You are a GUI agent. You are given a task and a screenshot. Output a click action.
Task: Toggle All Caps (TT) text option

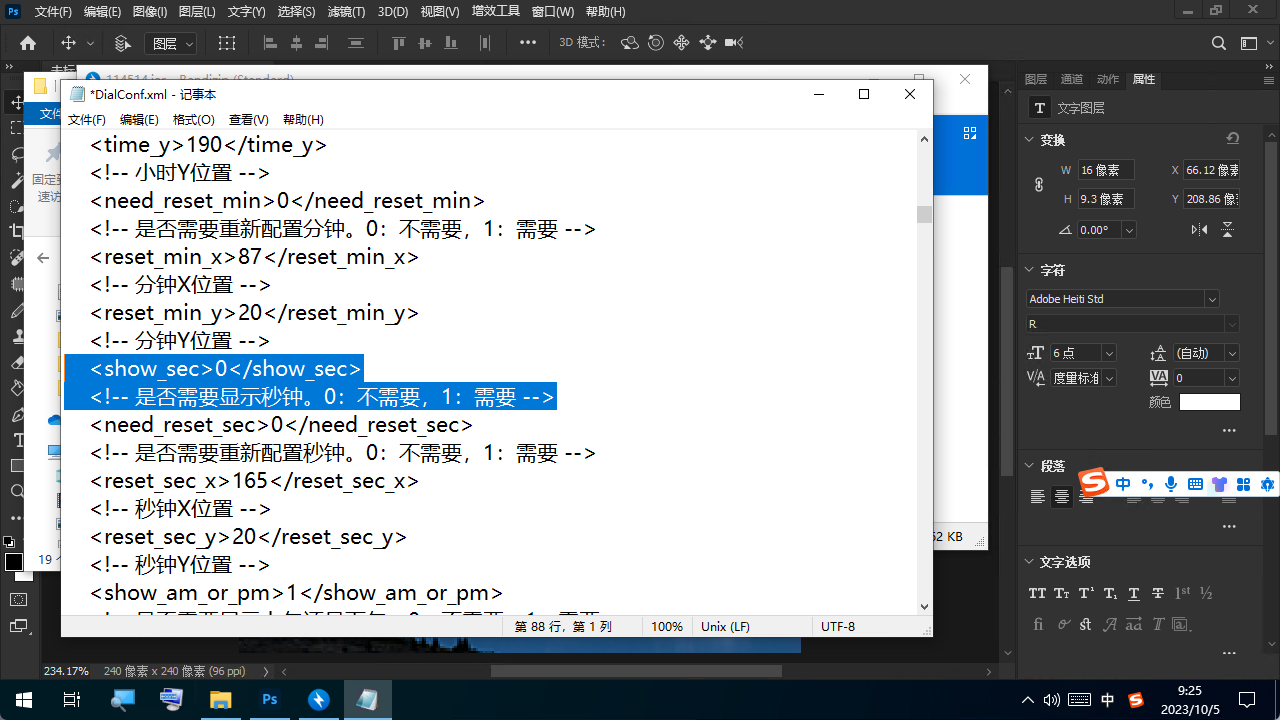coord(1037,593)
